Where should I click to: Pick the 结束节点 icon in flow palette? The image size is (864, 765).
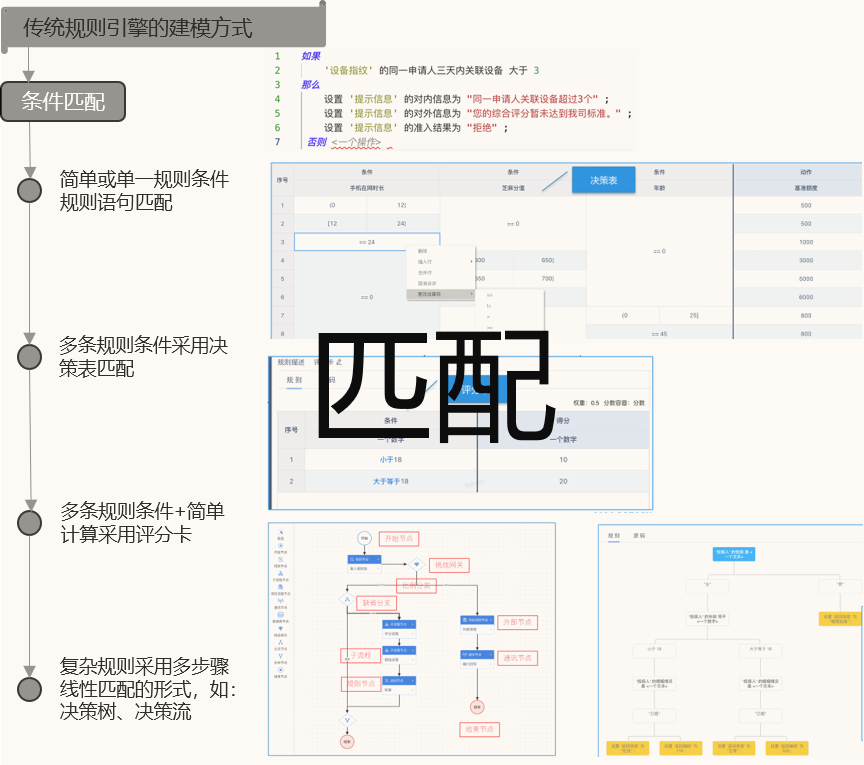coord(280,672)
